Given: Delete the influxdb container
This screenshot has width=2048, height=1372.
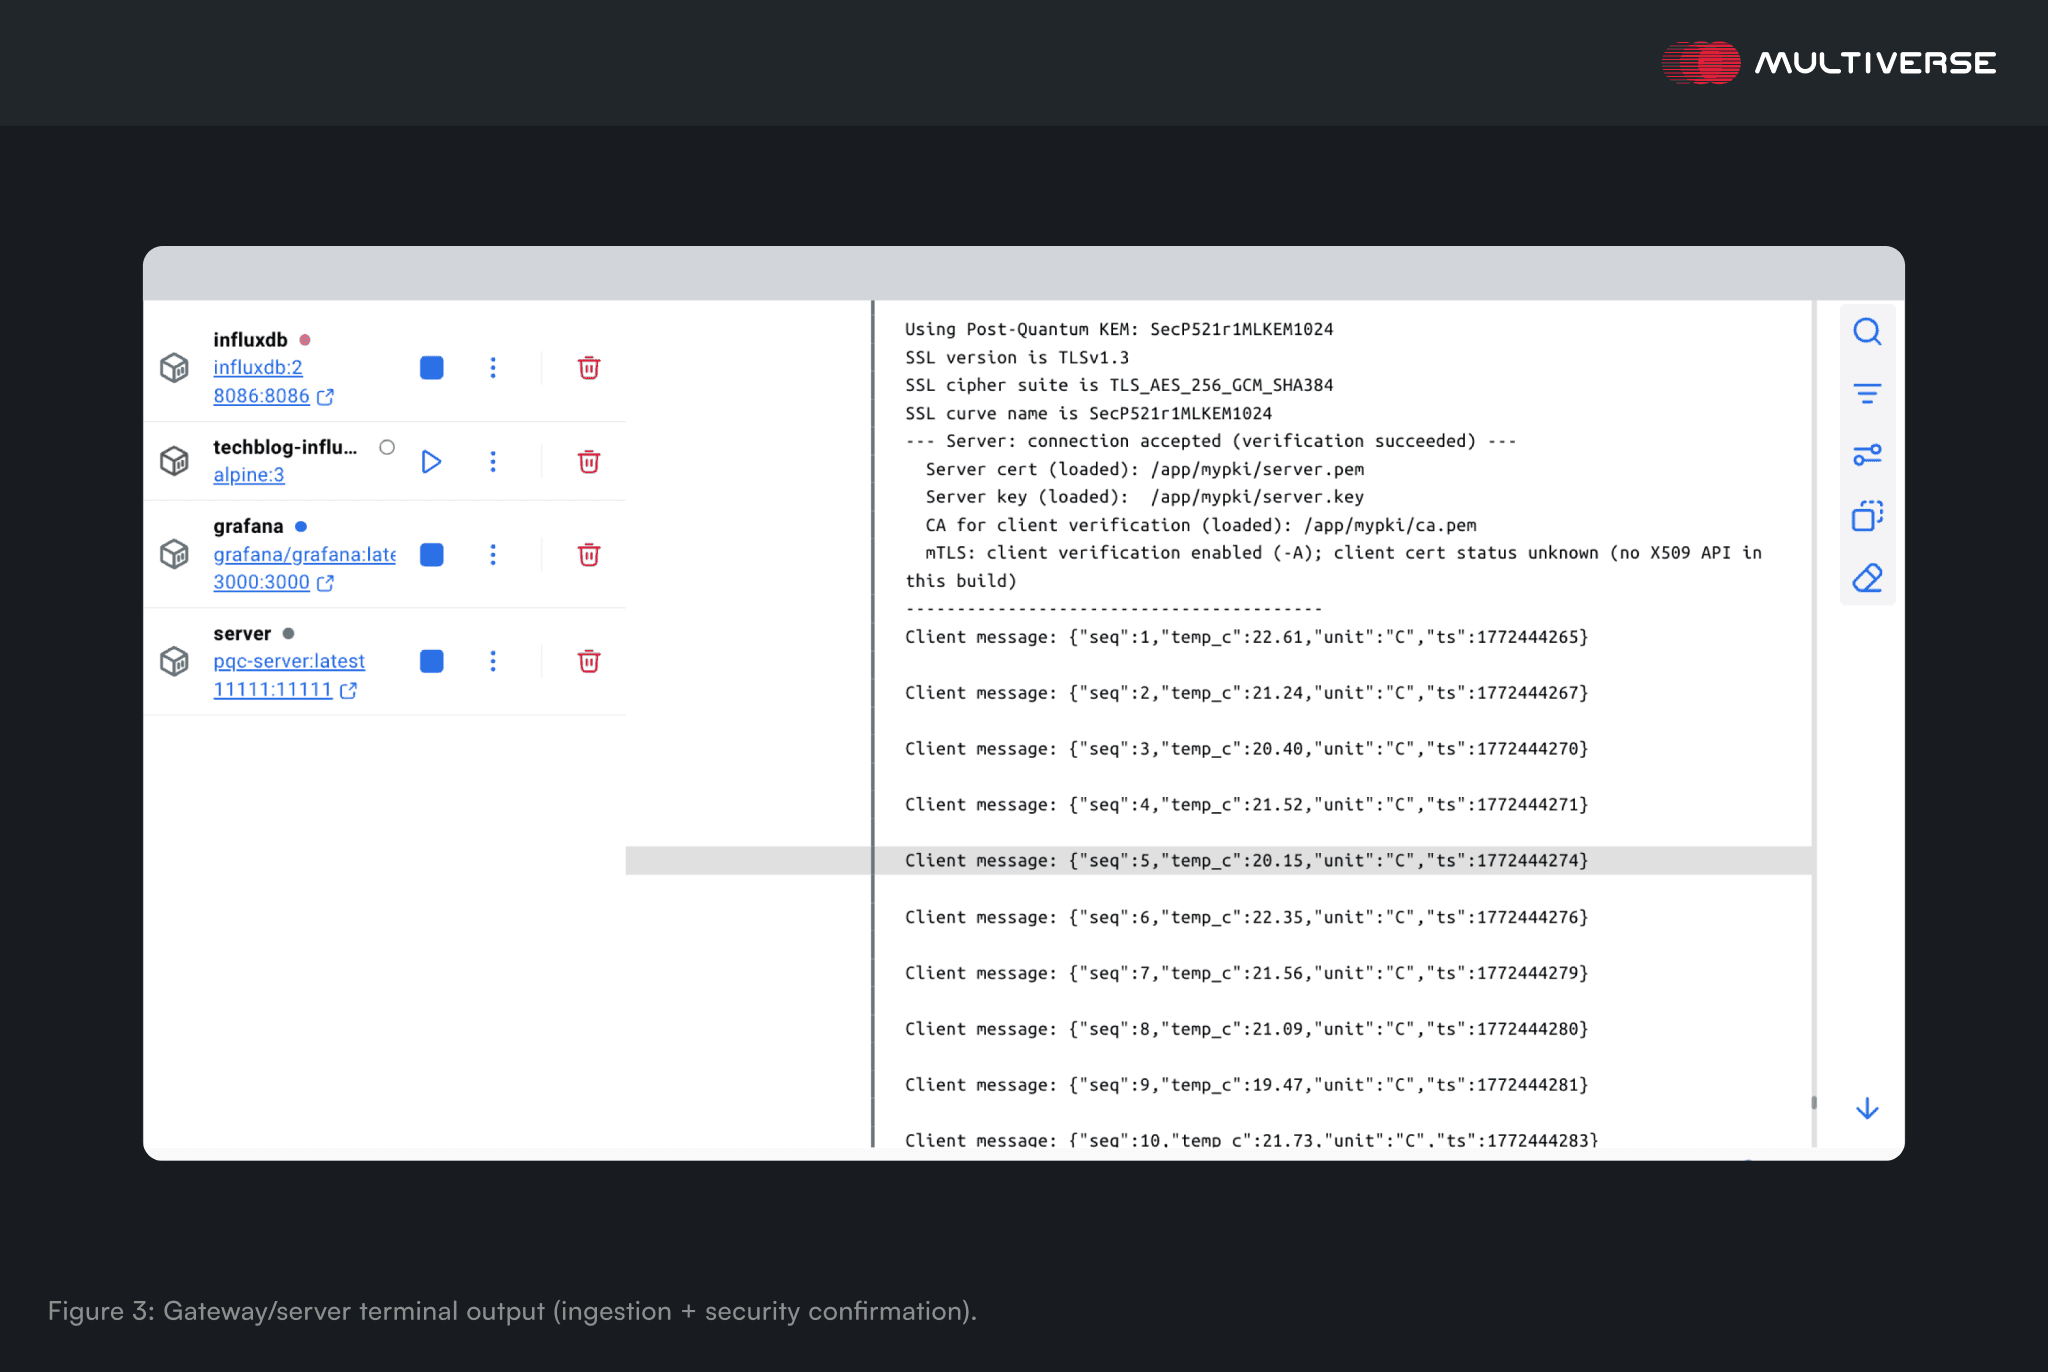Looking at the screenshot, I should tap(589, 368).
